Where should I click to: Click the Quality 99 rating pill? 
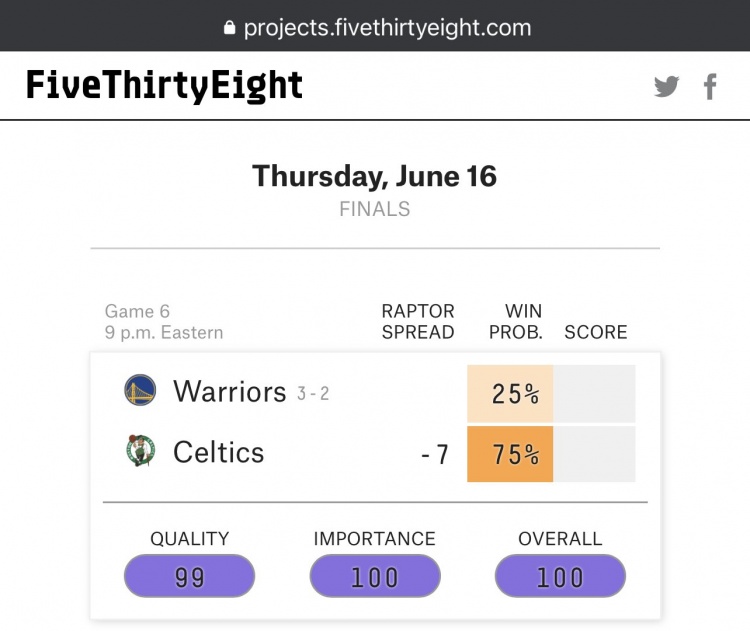point(189,576)
